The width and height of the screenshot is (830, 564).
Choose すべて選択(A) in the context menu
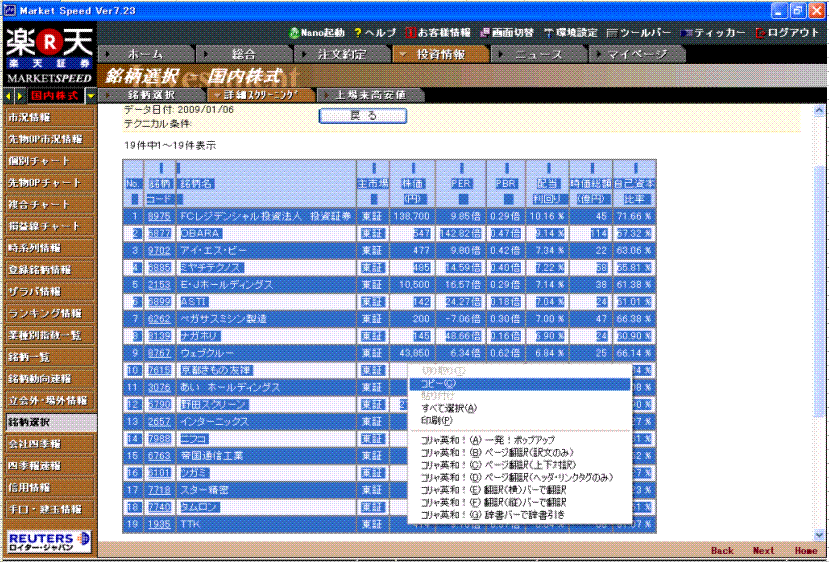click(519, 408)
